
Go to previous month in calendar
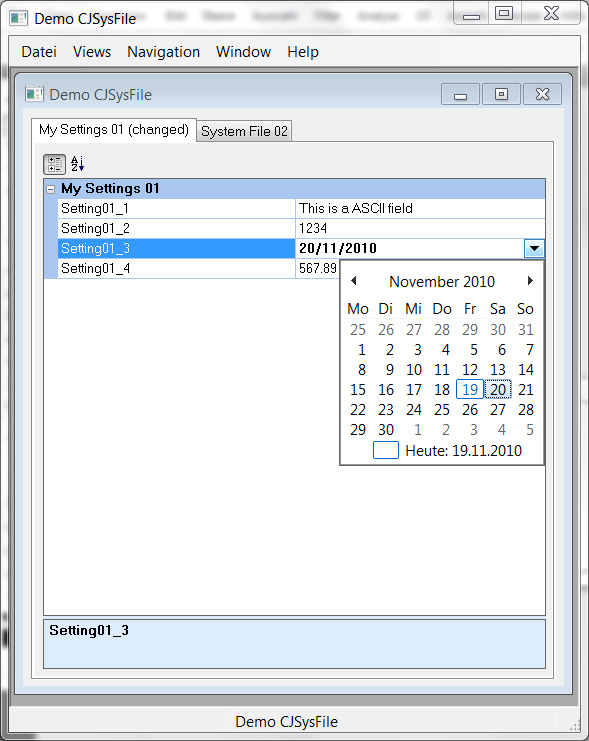pos(354,281)
